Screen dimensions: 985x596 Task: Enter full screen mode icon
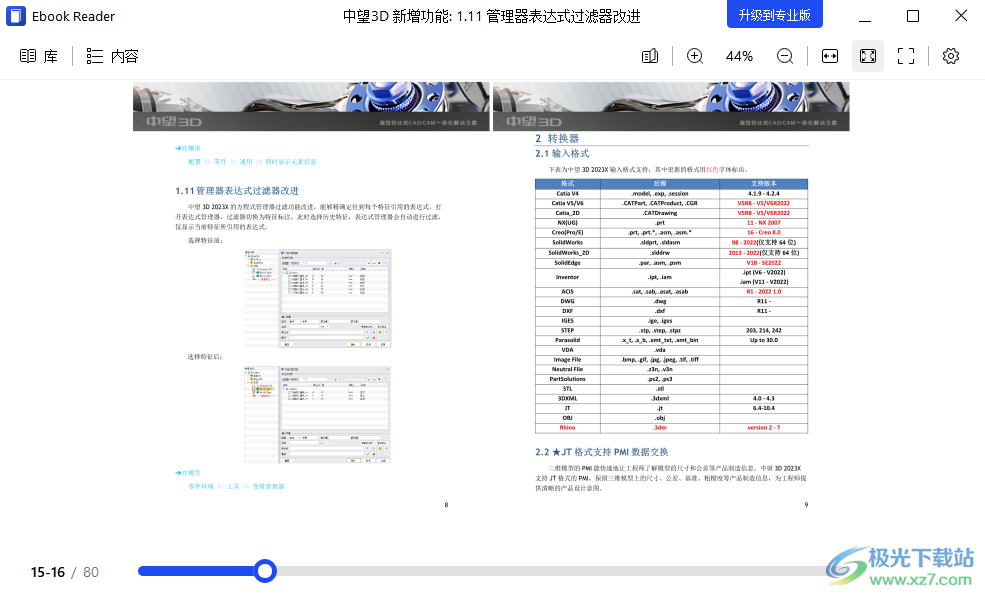(906, 56)
